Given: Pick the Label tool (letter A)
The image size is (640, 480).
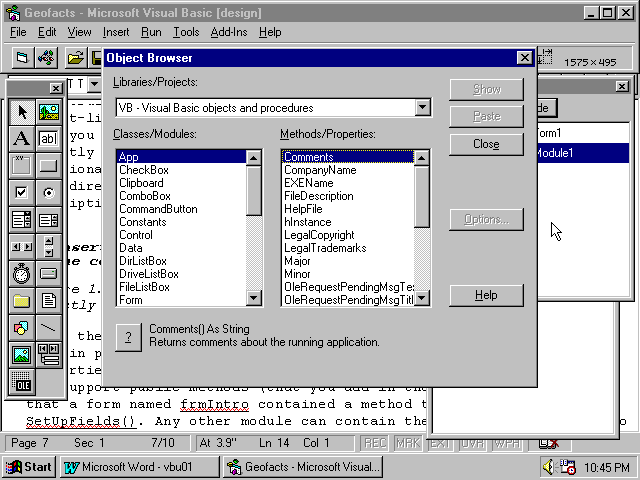Looking at the screenshot, I should click(22, 138).
